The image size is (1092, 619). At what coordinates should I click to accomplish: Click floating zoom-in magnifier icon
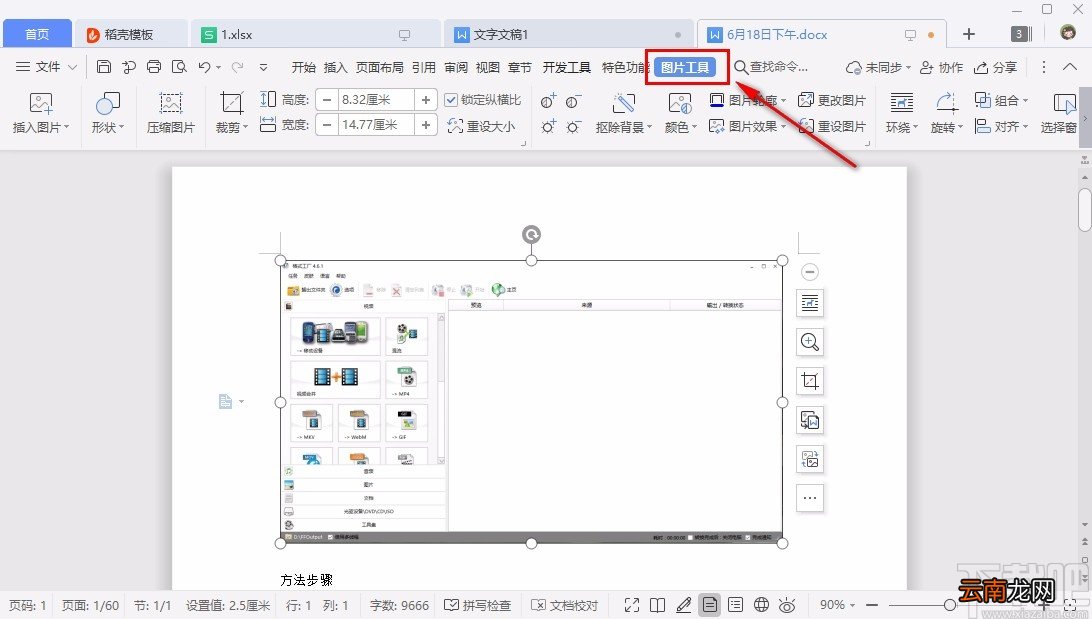click(809, 342)
